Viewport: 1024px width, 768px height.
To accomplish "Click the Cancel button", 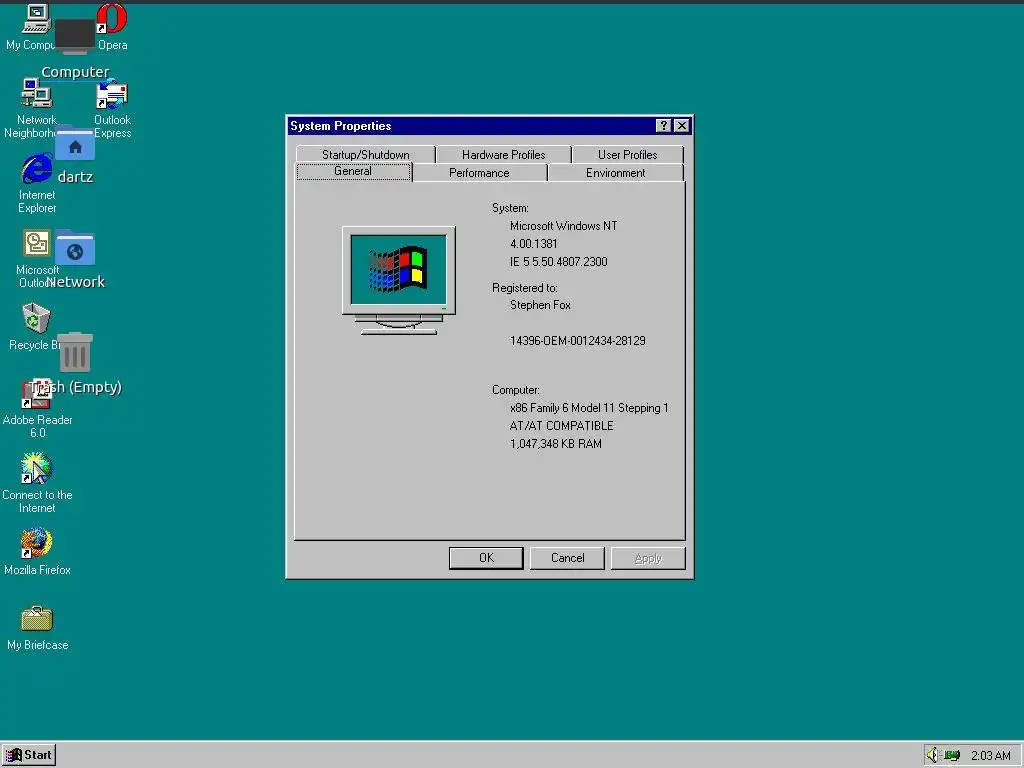I will click(x=567, y=558).
